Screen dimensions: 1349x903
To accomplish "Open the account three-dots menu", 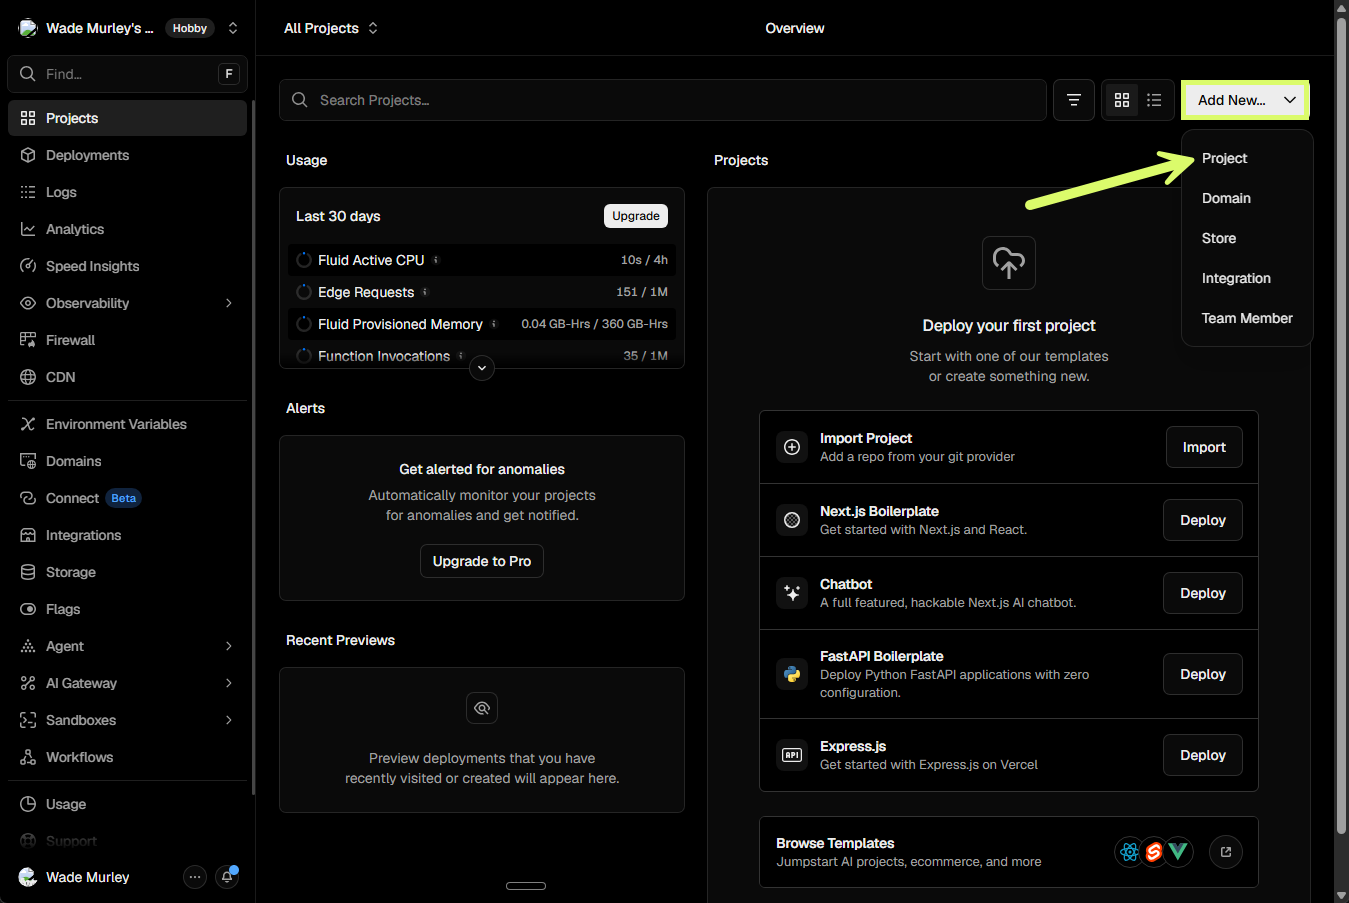I will click(x=195, y=877).
